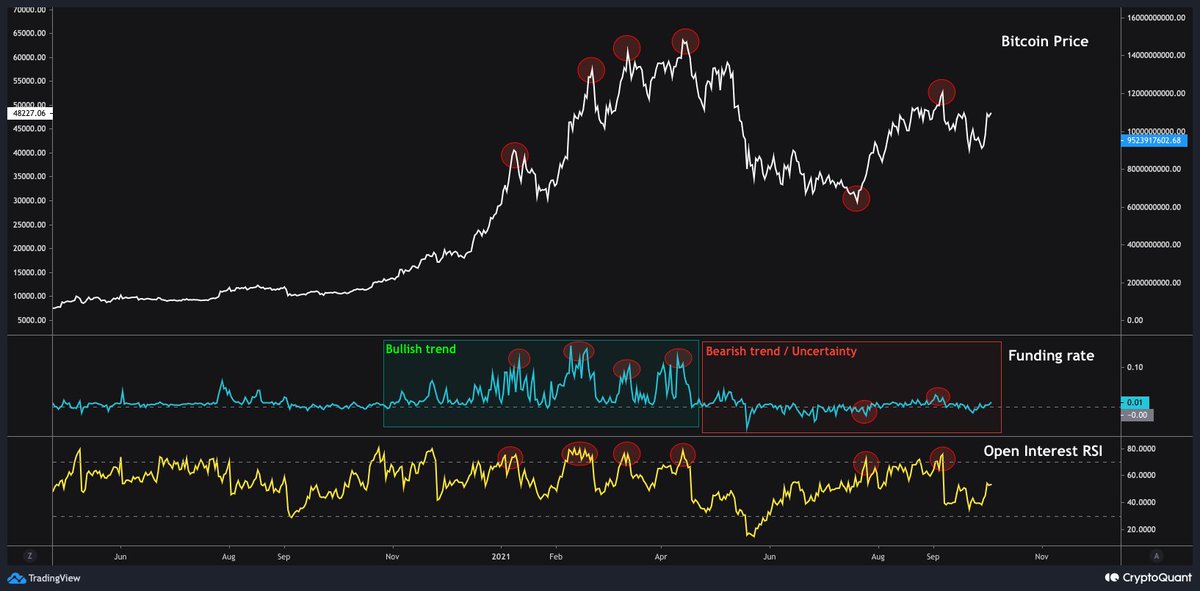Click the Bitcoin Price title text
The height and width of the screenshot is (591, 1200).
[x=1045, y=42]
